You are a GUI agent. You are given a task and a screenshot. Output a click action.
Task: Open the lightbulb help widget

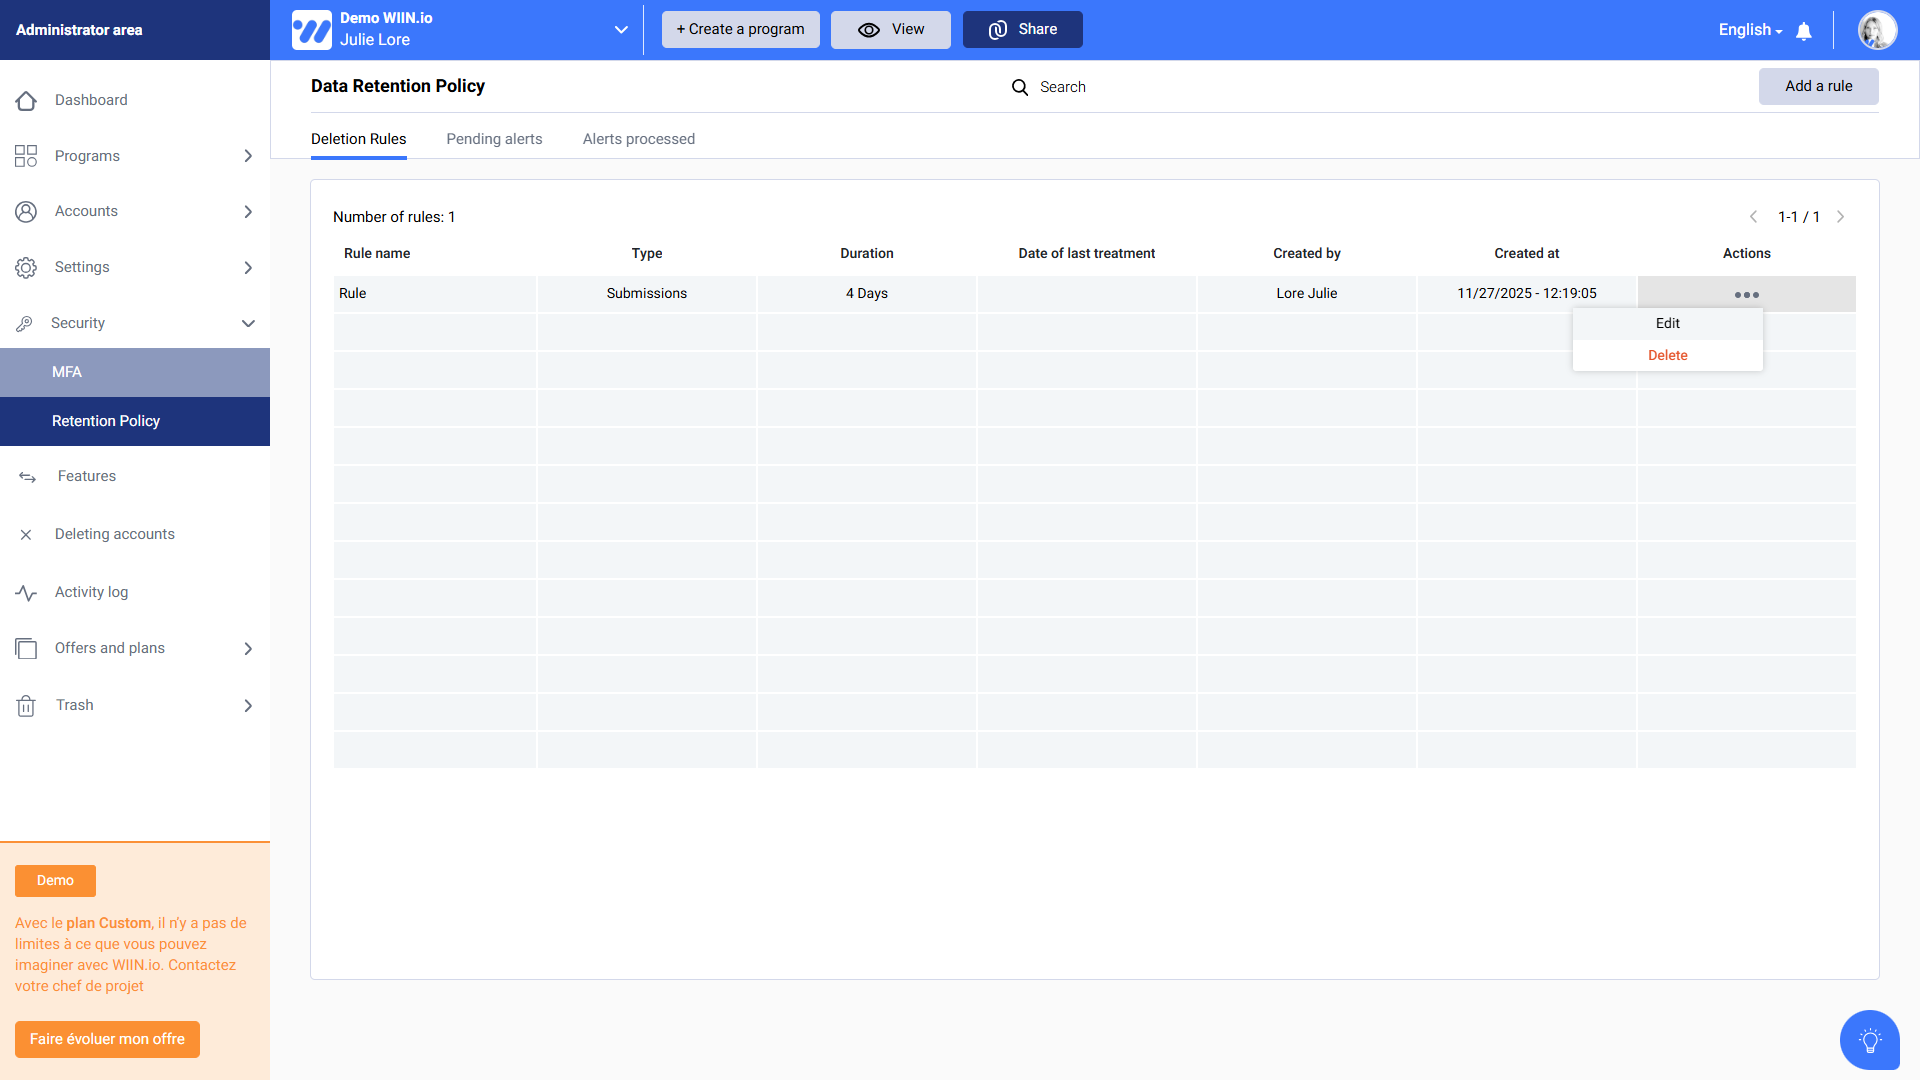(x=1869, y=1040)
